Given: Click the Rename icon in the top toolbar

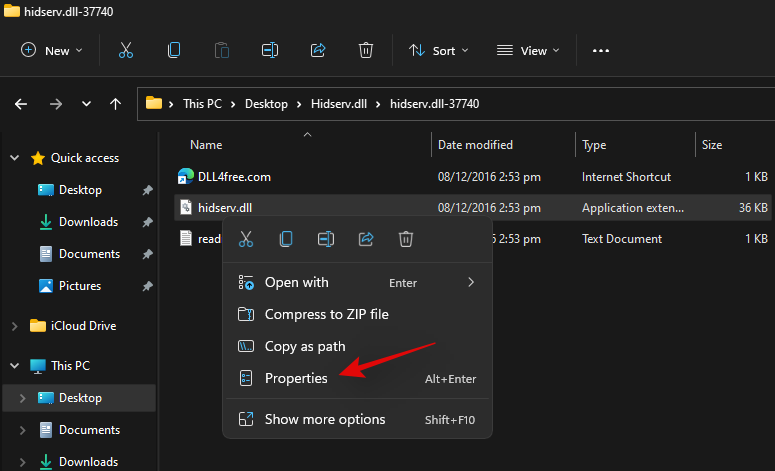Looking at the screenshot, I should [270, 50].
